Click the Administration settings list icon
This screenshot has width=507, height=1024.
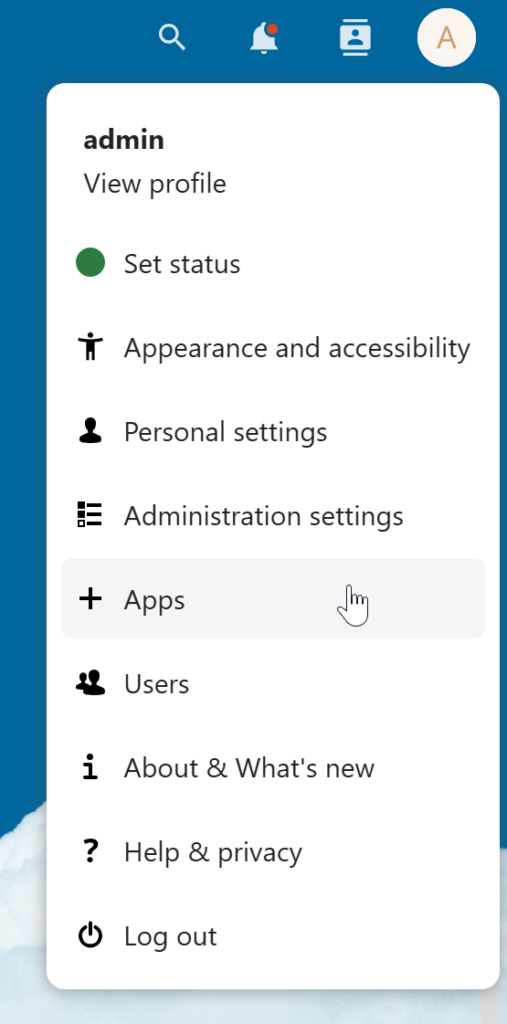90,515
